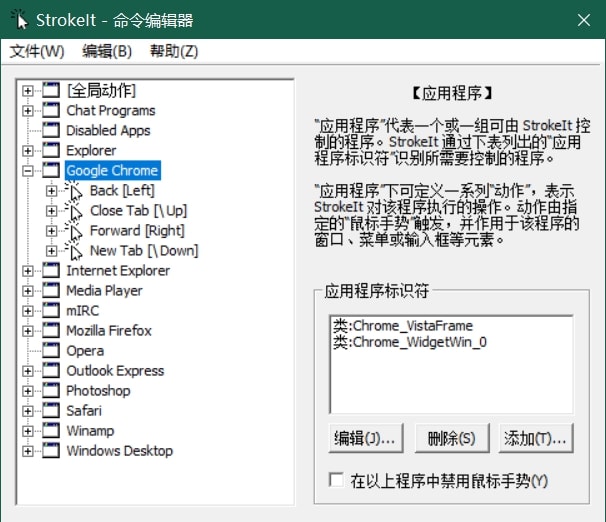Click the Disabled Apps window icon
Viewport: 606px width, 522px height.
coord(51,130)
